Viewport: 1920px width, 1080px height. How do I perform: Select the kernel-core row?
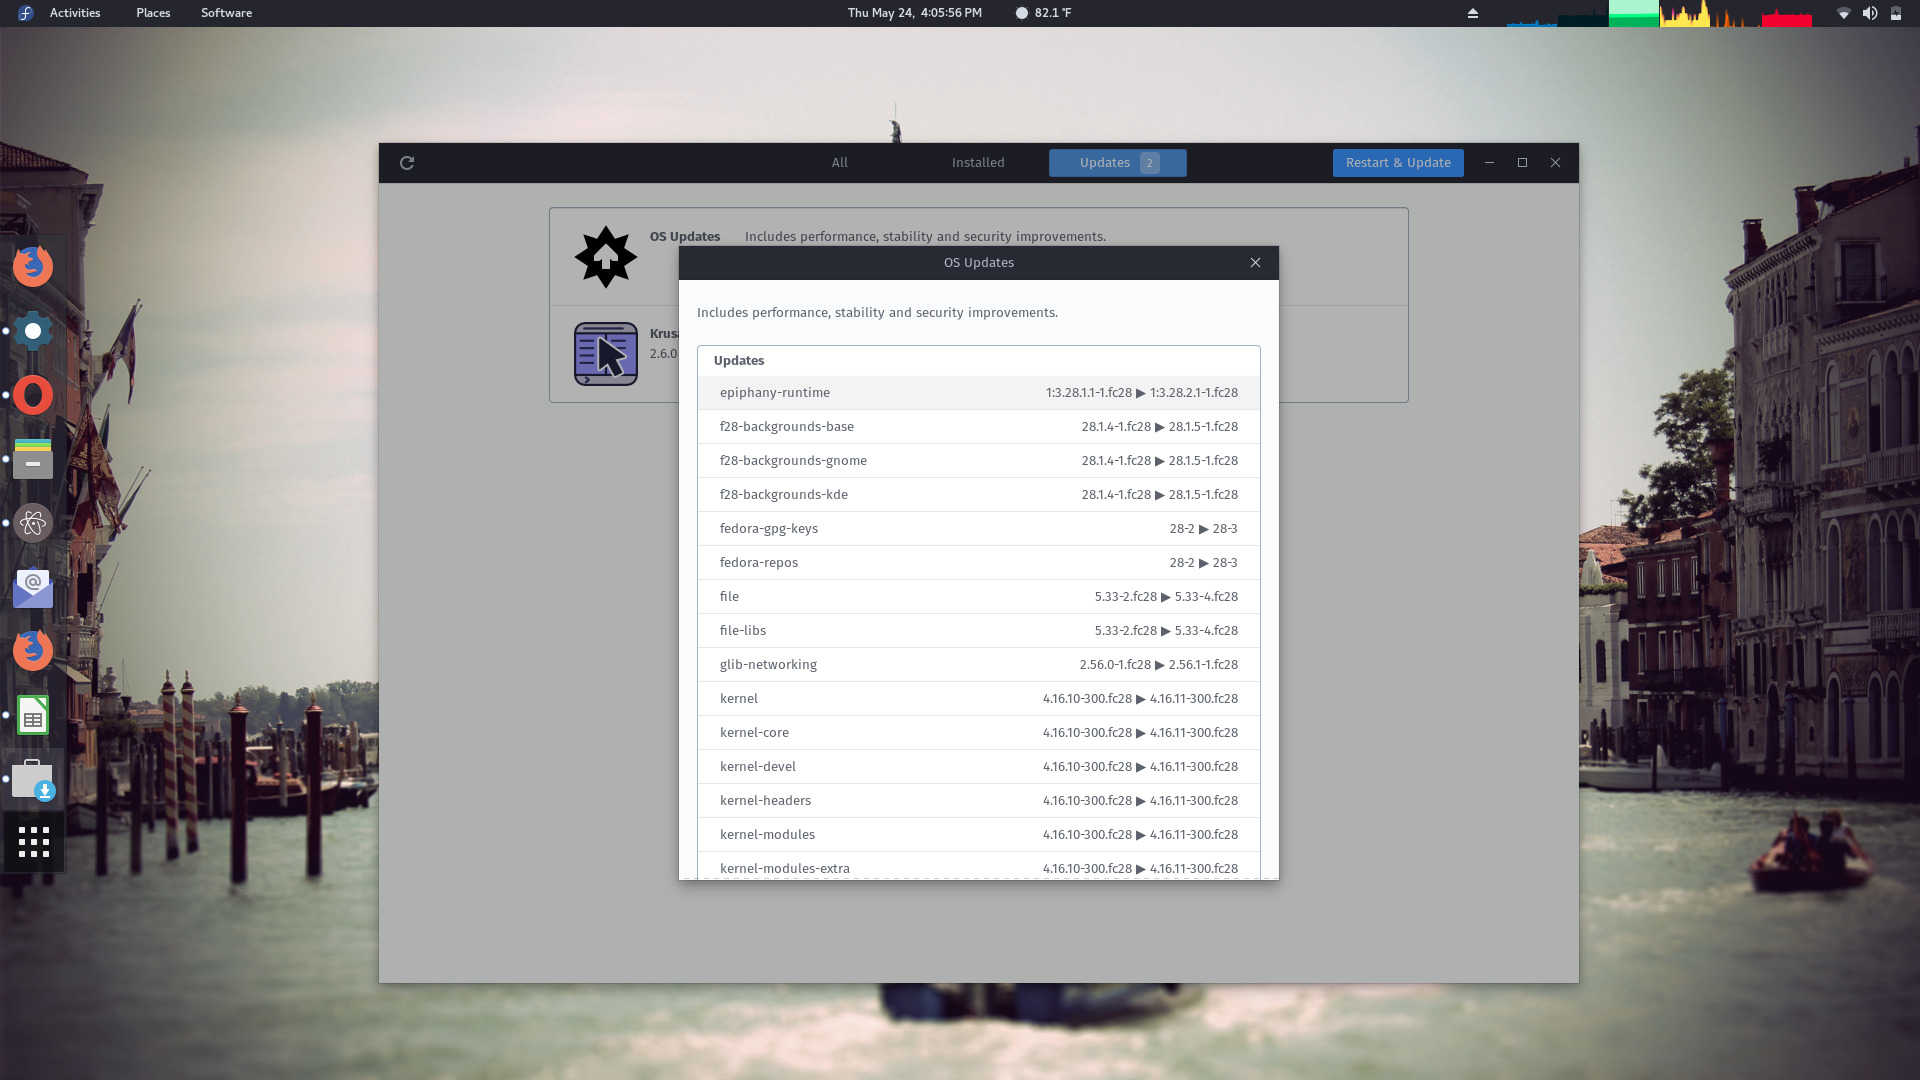(979, 733)
